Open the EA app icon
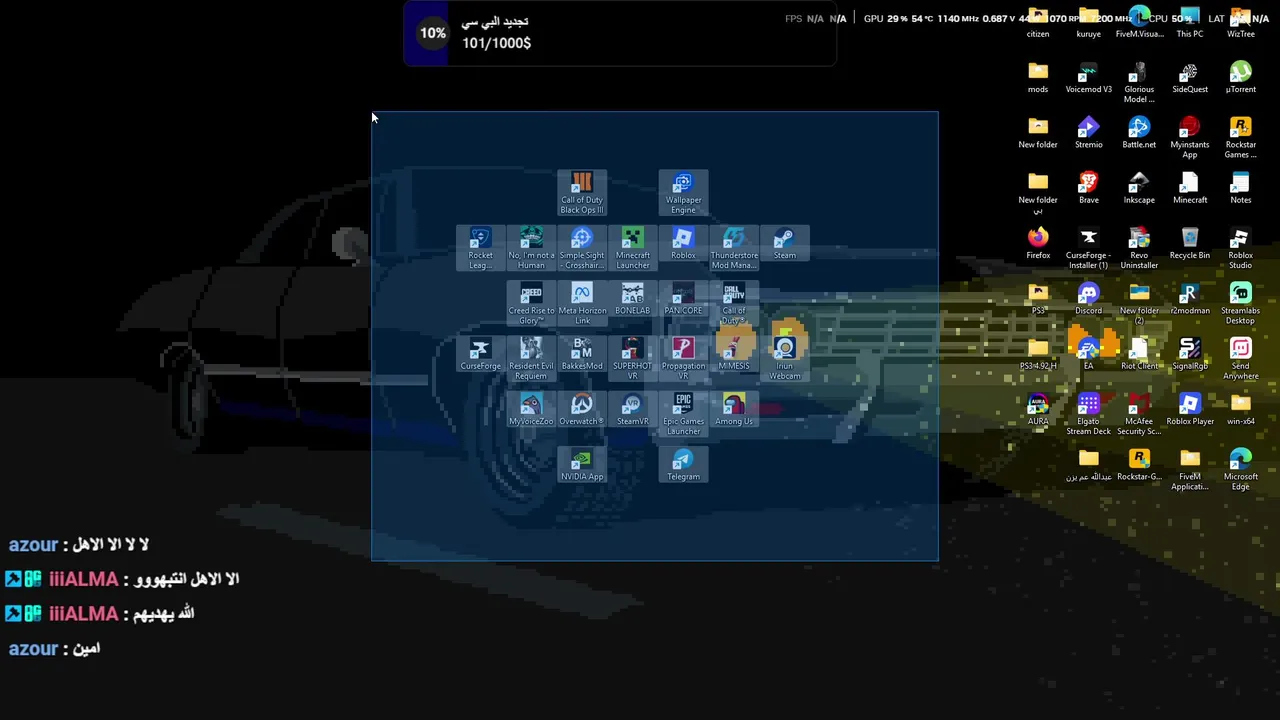Image resolution: width=1280 pixels, height=720 pixels. [x=1088, y=354]
